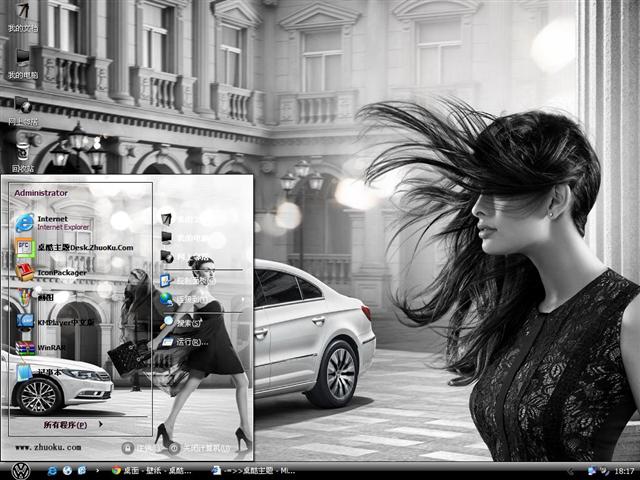Open 运行 run dialog entry
The width and height of the screenshot is (640, 480).
tap(185, 342)
